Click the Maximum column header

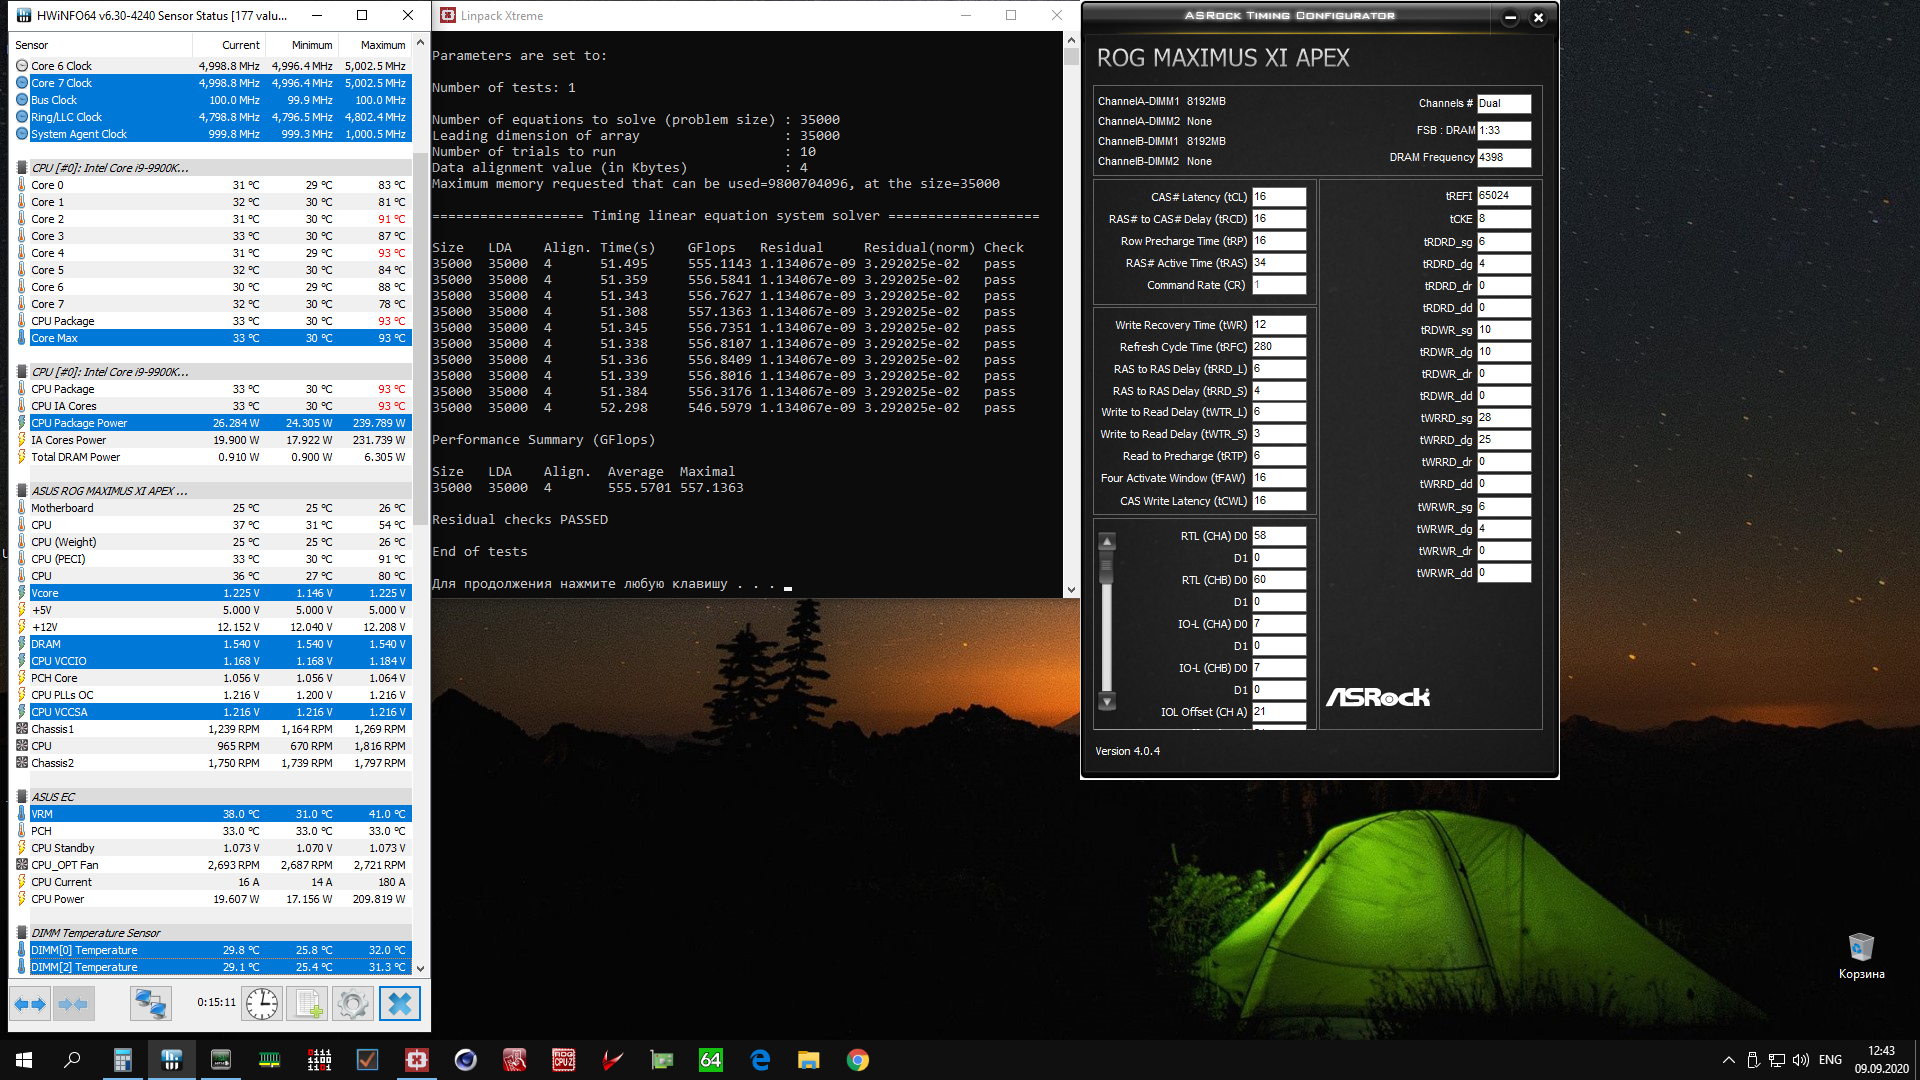[x=383, y=45]
